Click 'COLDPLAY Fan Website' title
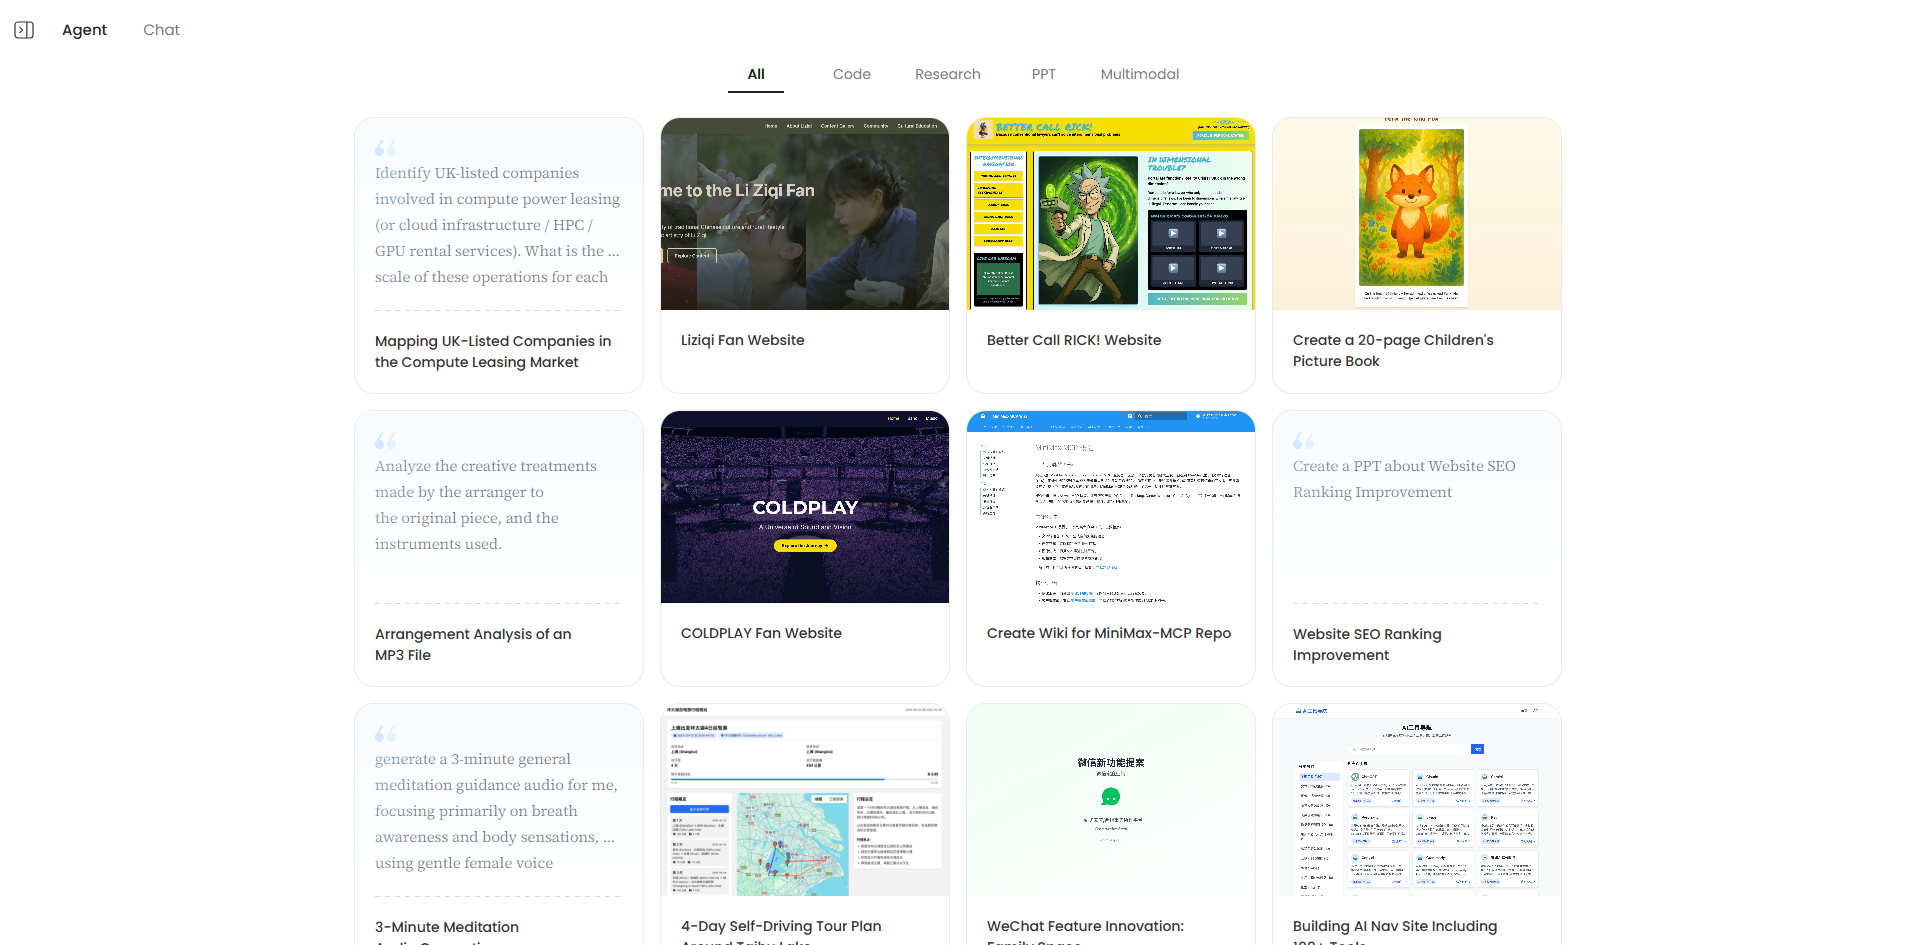 pyautogui.click(x=761, y=633)
